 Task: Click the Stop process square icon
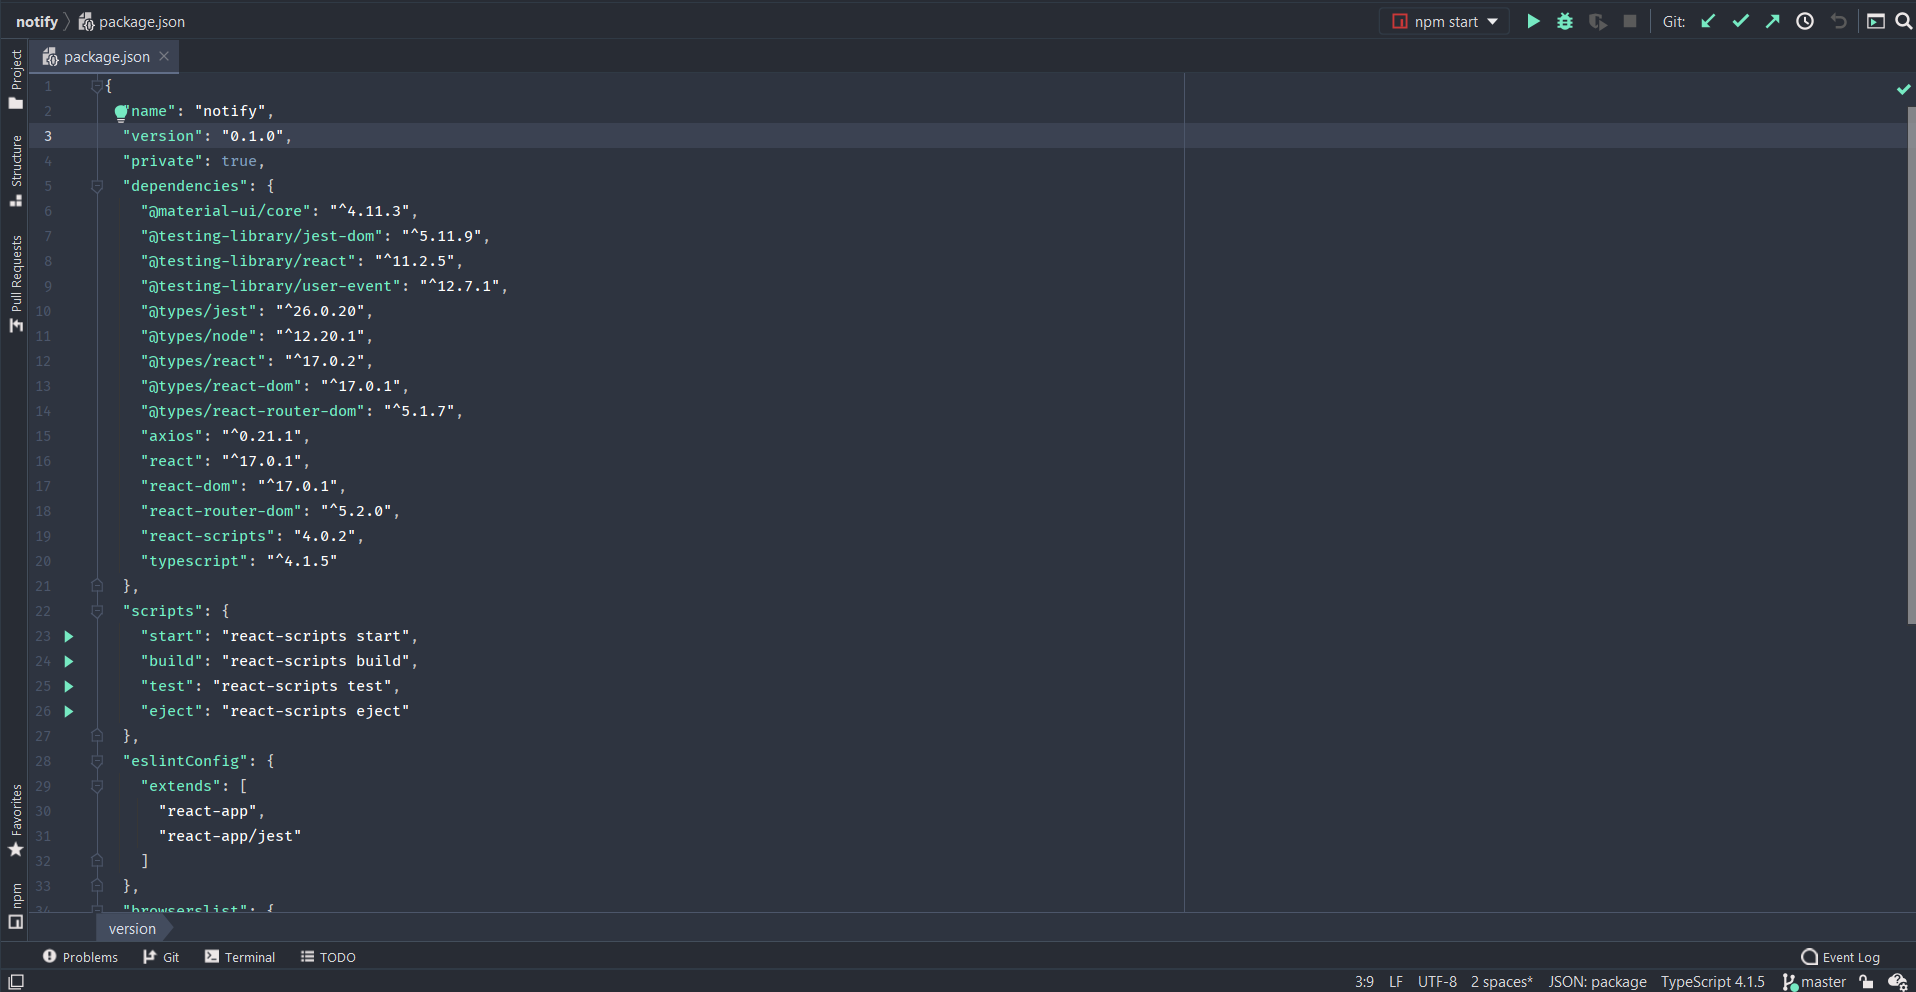click(1630, 21)
